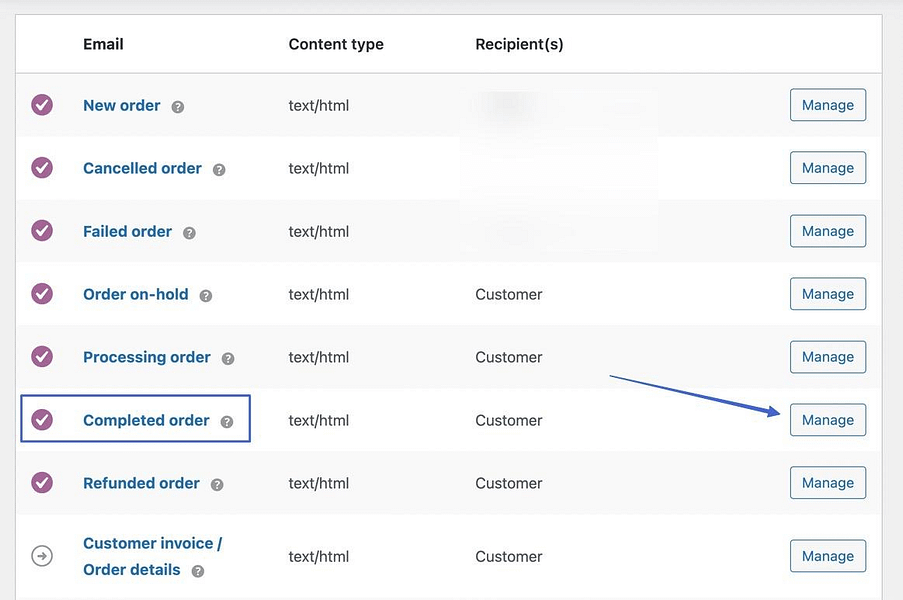Click help icon next to Completed order
Screen dimensions: 903x600
227,422
